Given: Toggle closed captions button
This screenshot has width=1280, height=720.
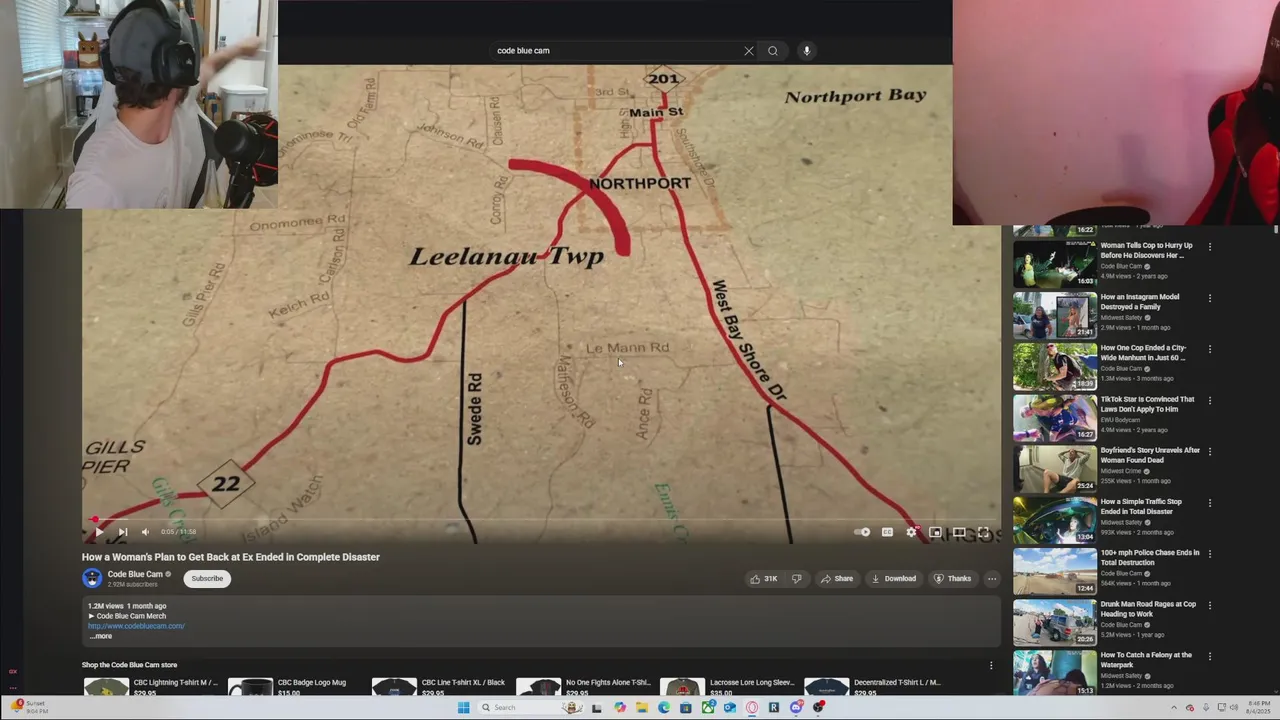Looking at the screenshot, I should (x=887, y=532).
